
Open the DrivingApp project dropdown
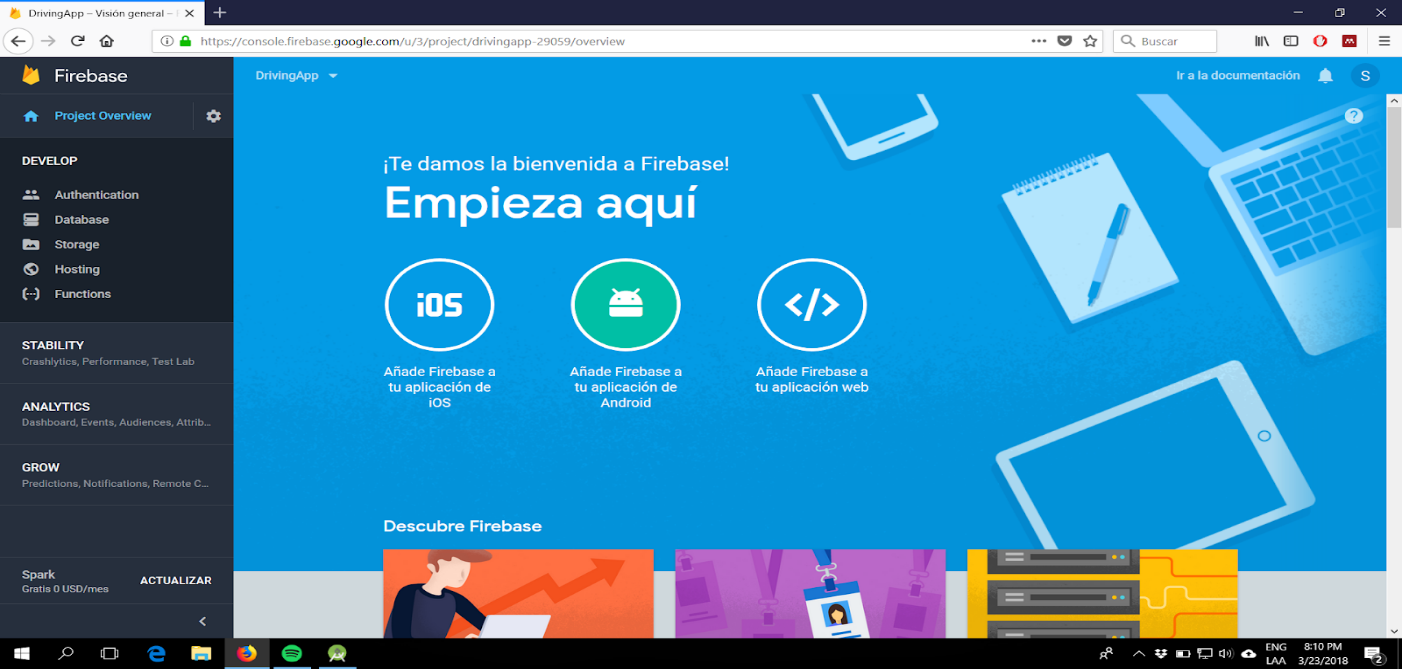(297, 76)
